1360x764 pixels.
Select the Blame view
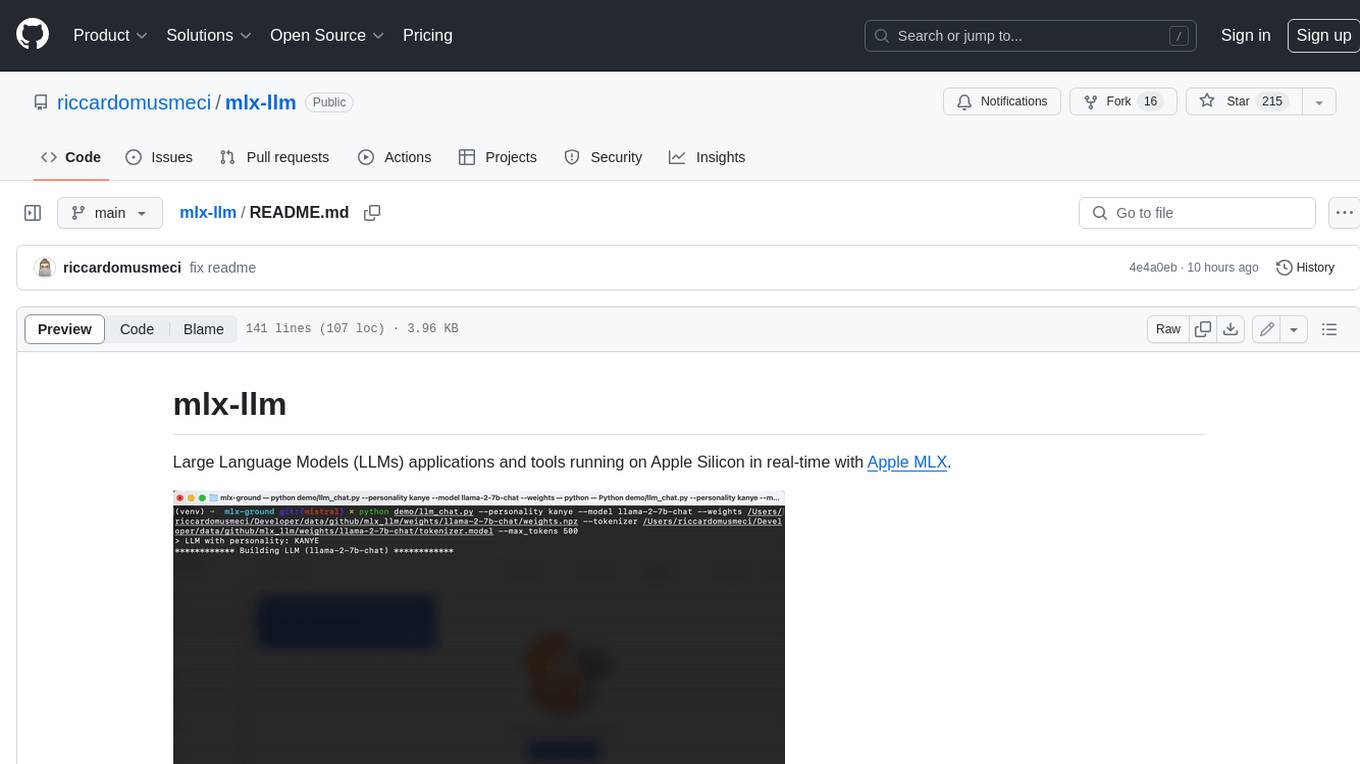tap(203, 329)
